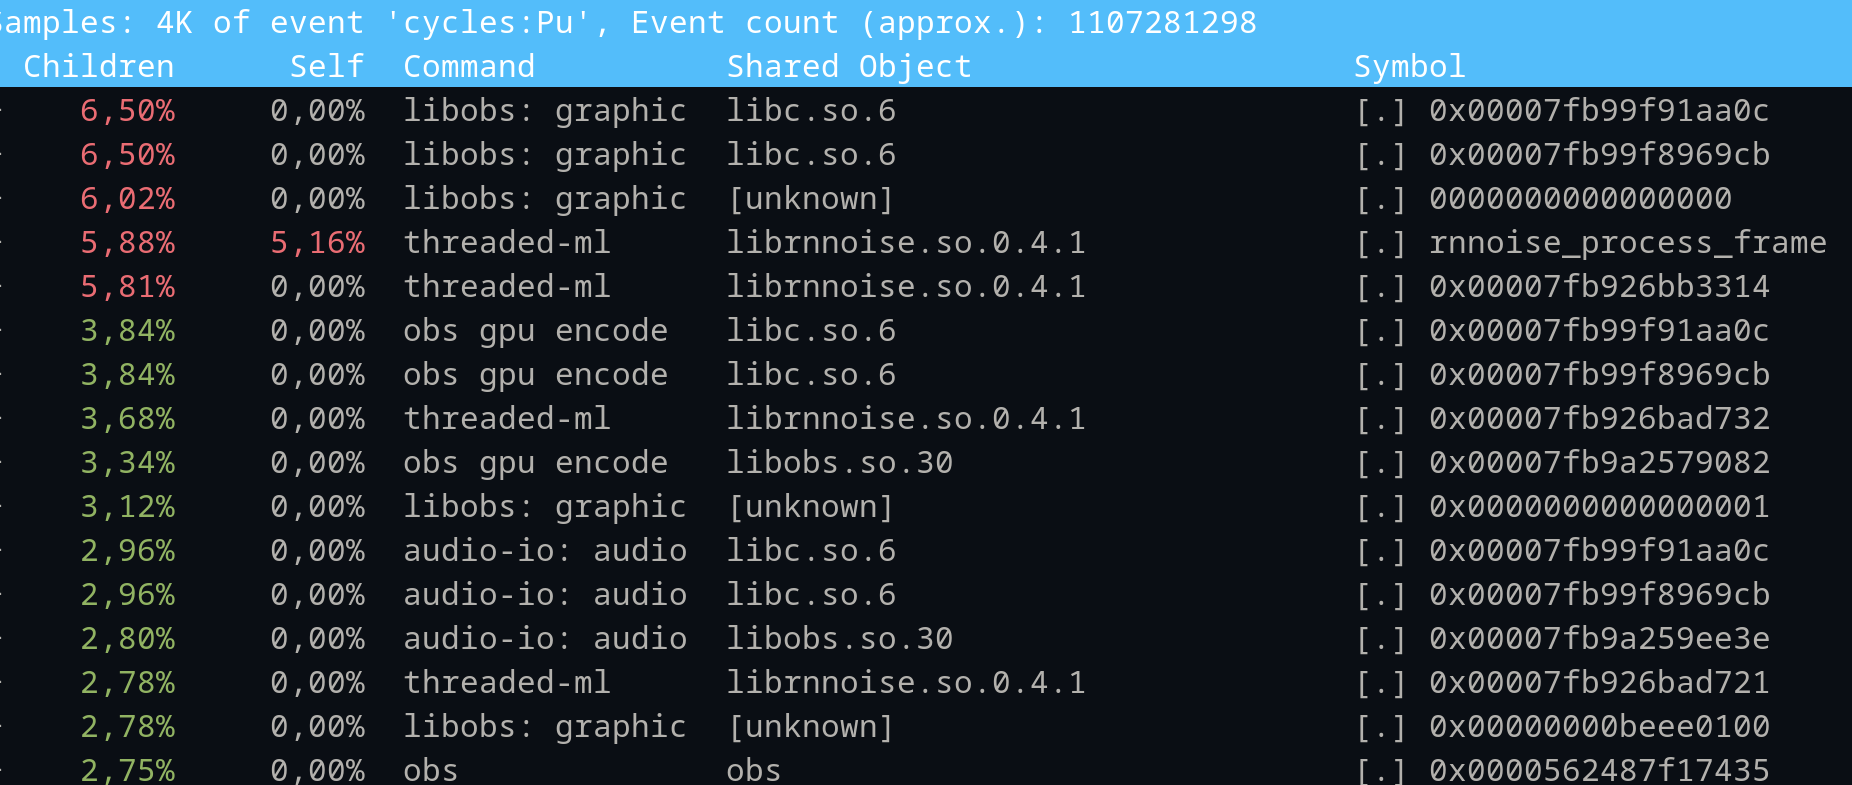
Task: Select the rnnoise_process_frame symbol entry
Action: point(1628,242)
